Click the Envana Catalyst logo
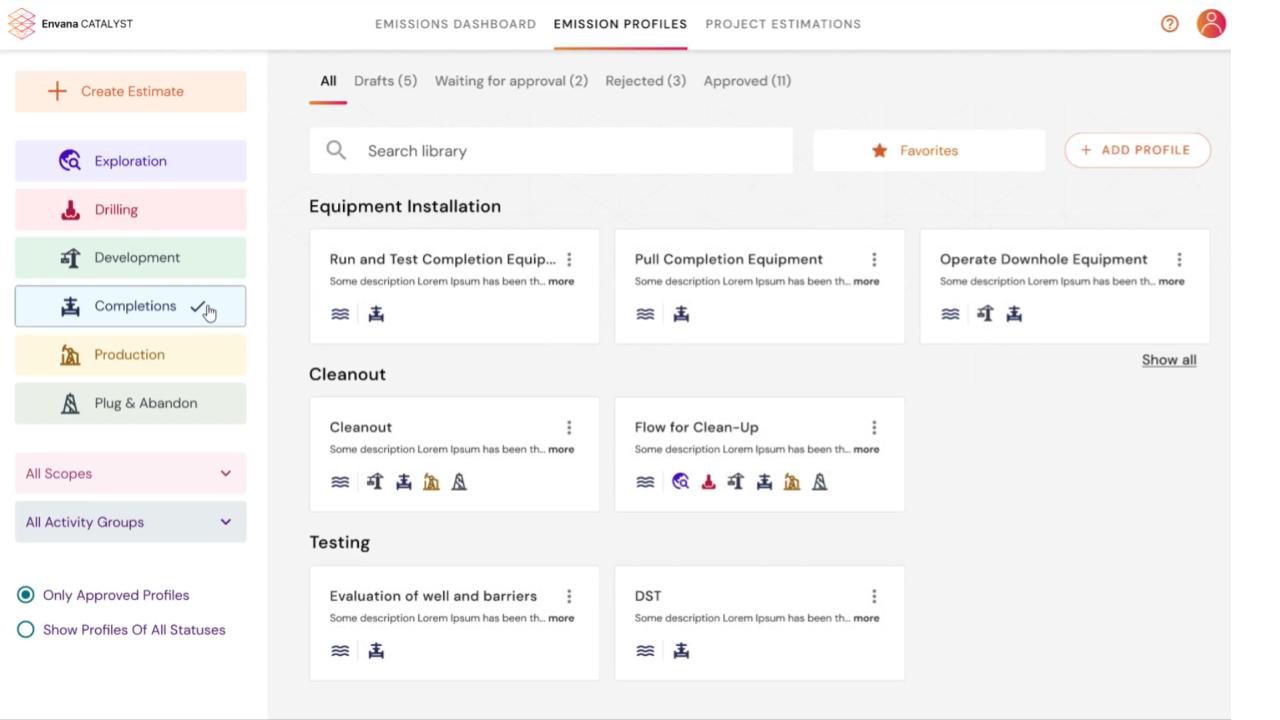The height and width of the screenshot is (720, 1280). point(68,22)
